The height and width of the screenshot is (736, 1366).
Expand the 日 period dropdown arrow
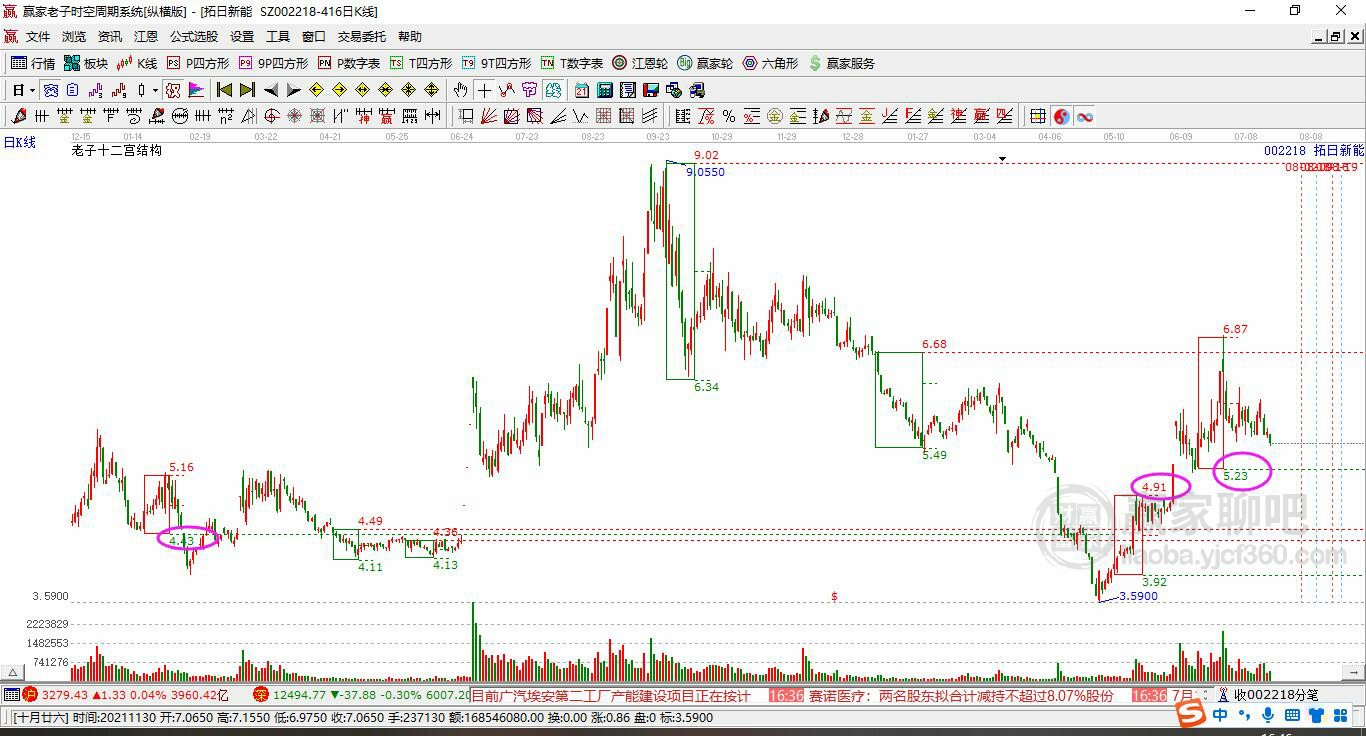[32, 90]
